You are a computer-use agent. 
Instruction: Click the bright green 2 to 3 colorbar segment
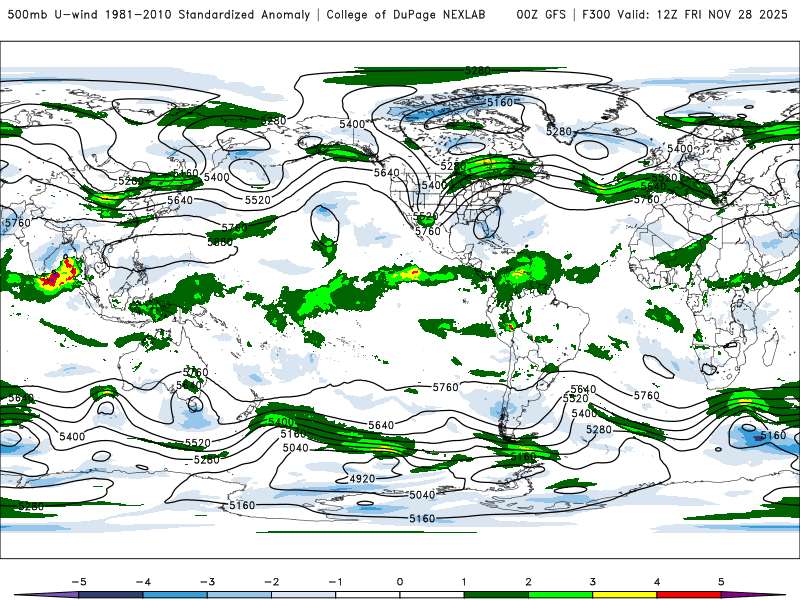click(x=561, y=595)
